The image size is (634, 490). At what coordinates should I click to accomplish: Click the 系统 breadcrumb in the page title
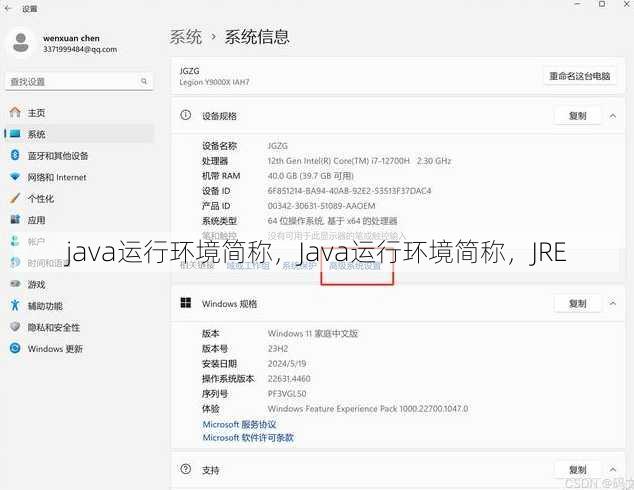tap(186, 37)
